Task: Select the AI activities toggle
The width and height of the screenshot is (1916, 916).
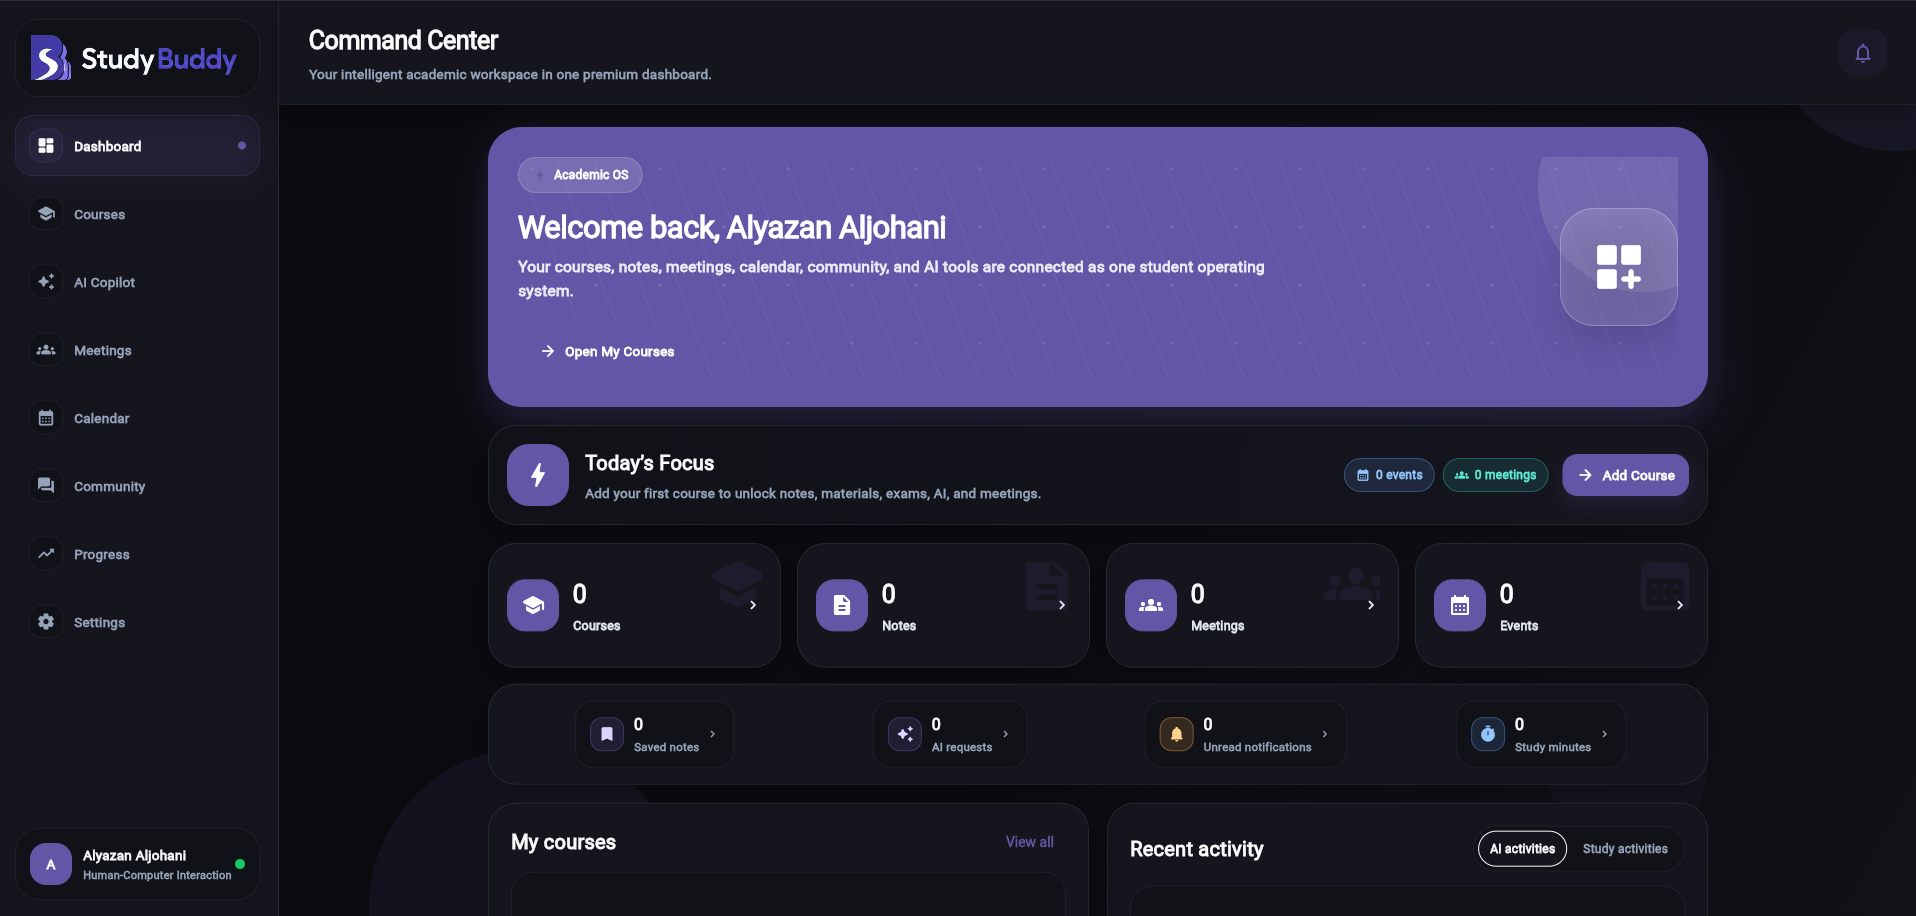Action: coord(1522,849)
